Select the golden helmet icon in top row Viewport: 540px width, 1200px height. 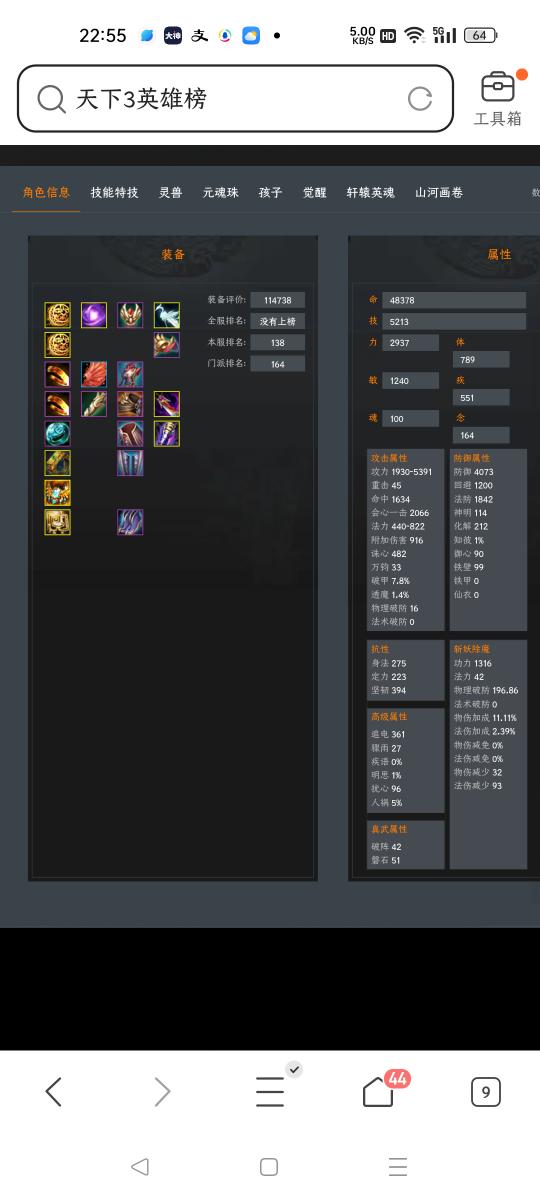point(130,315)
